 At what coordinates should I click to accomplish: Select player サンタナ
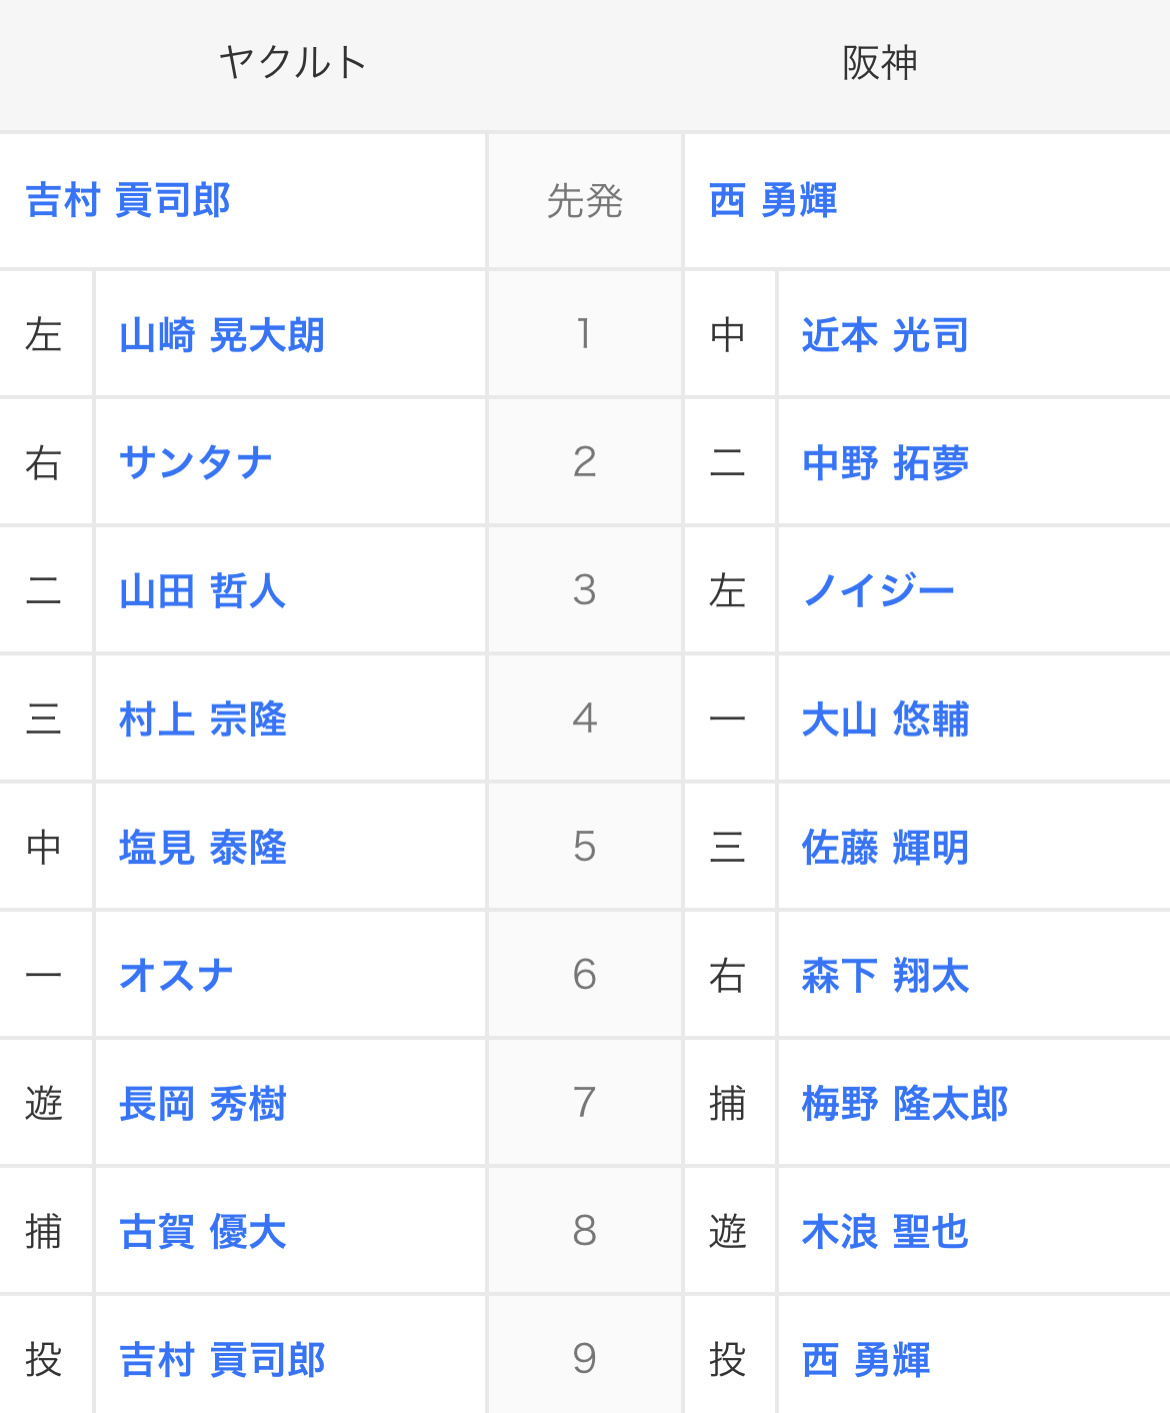196,463
